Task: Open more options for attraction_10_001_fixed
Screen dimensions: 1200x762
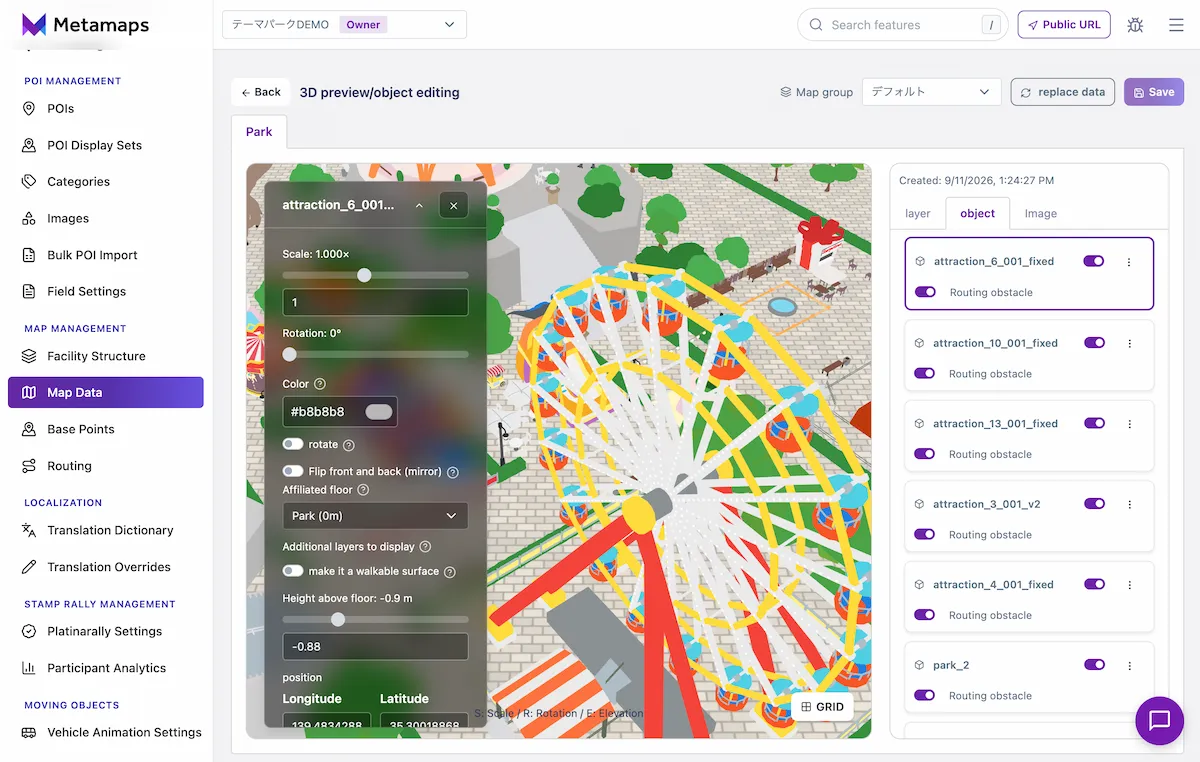Action: point(1129,343)
